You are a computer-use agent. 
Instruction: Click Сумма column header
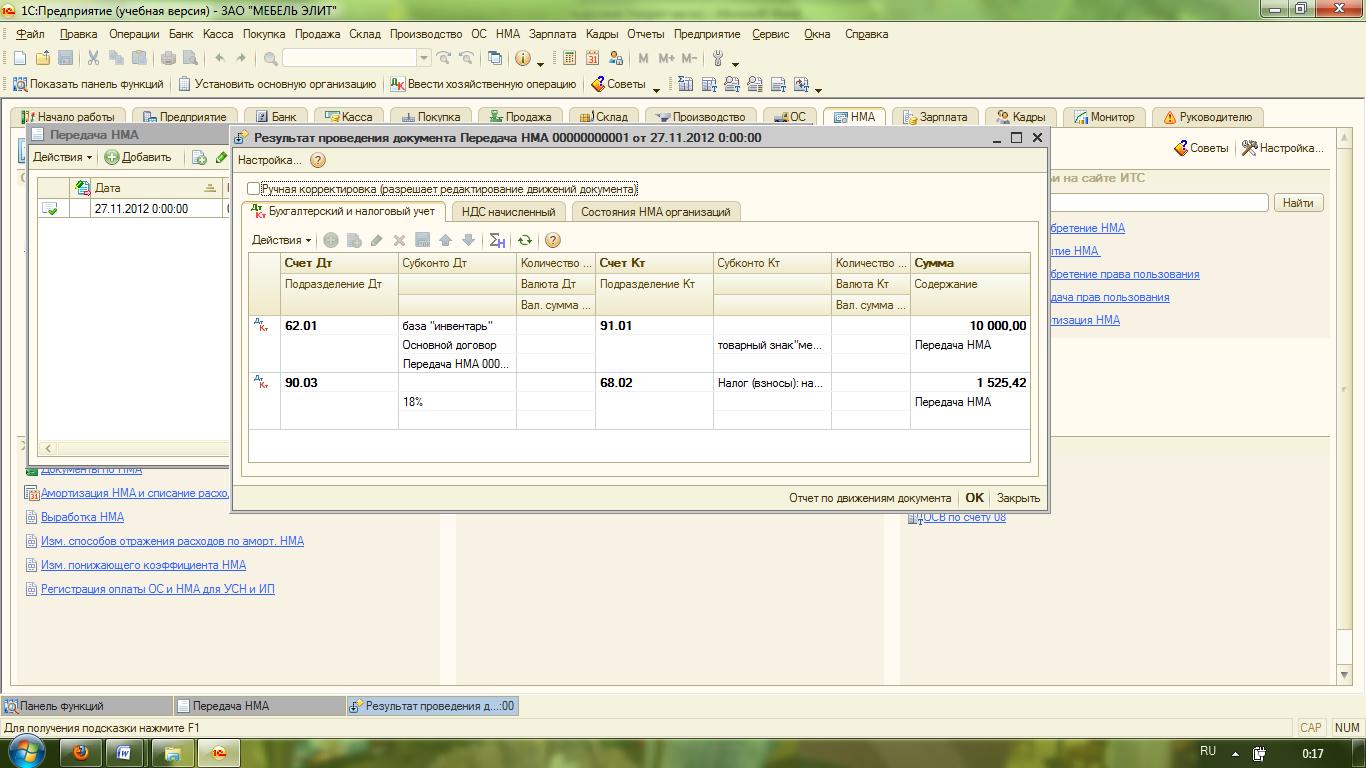click(970, 263)
